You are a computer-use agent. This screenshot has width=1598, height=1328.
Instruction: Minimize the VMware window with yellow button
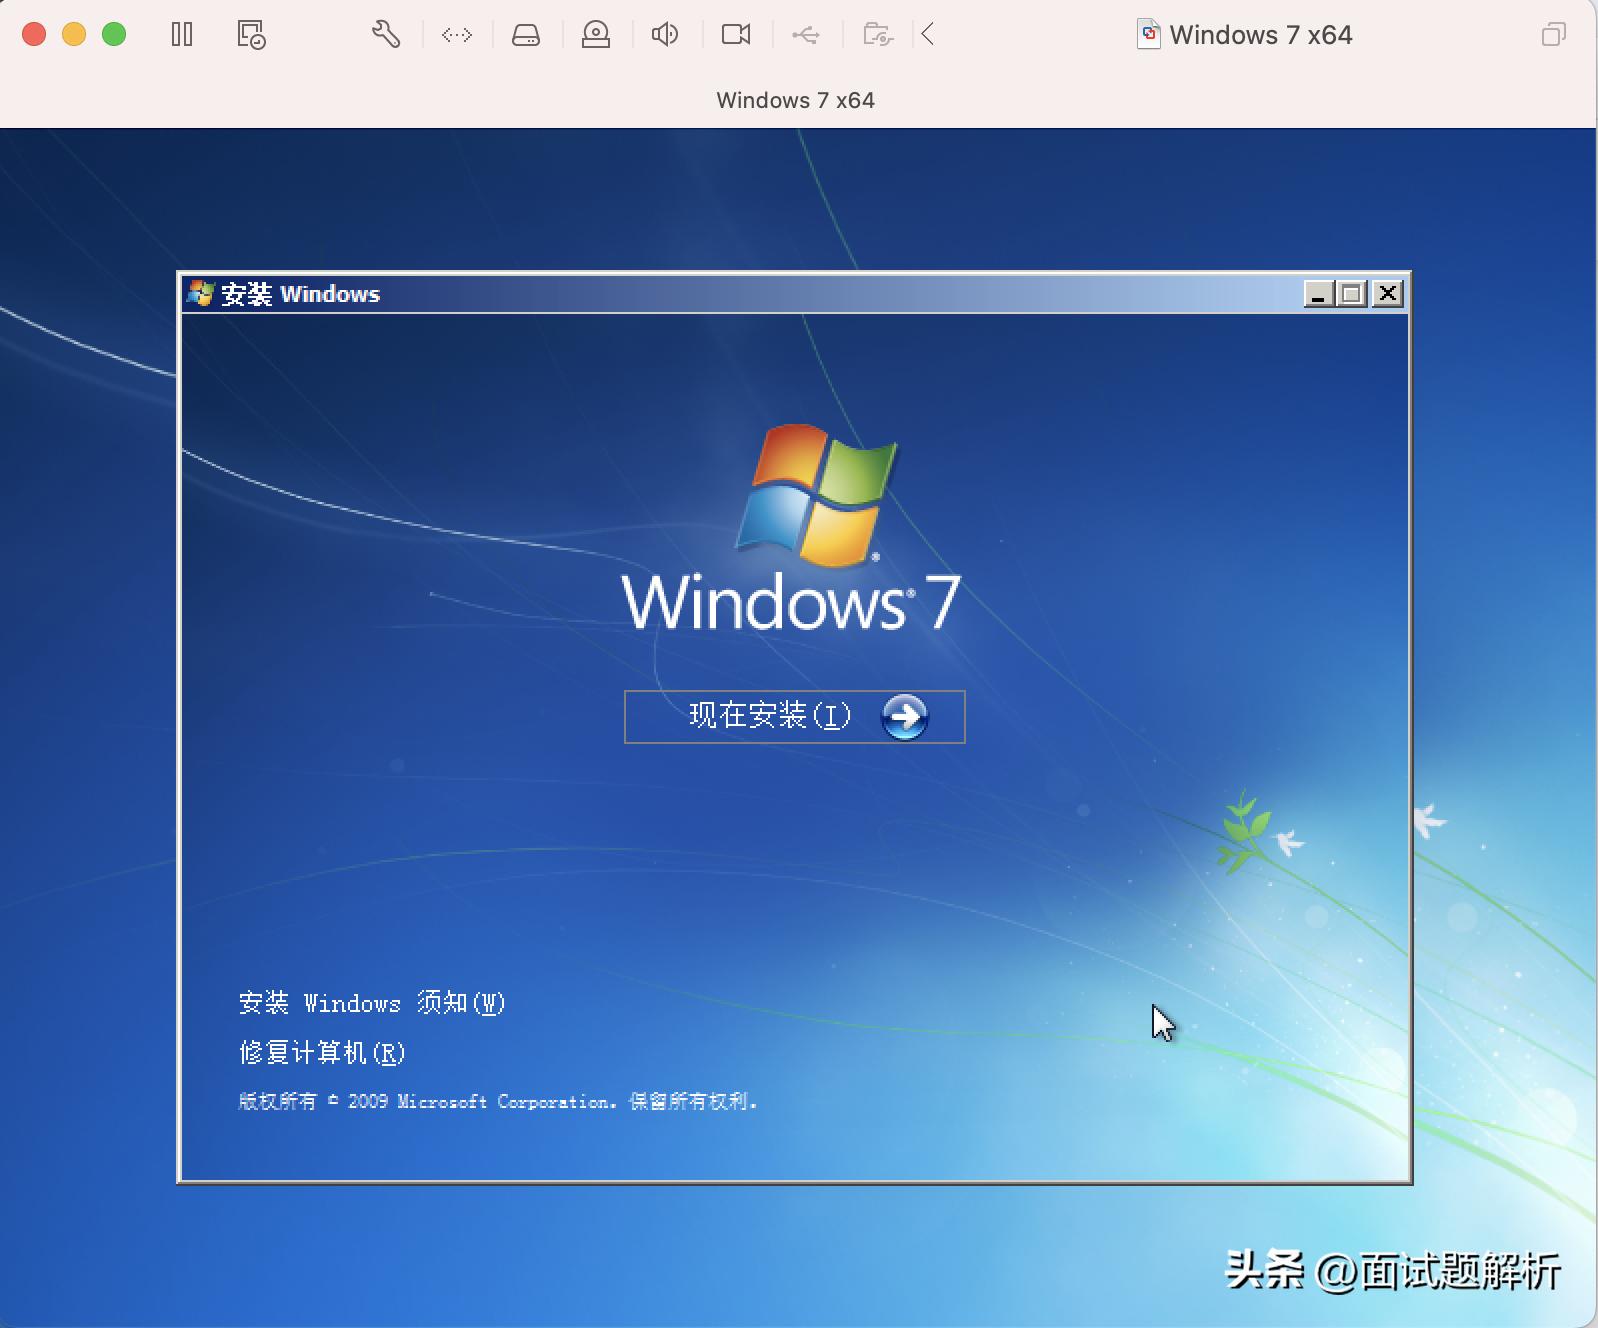point(74,35)
